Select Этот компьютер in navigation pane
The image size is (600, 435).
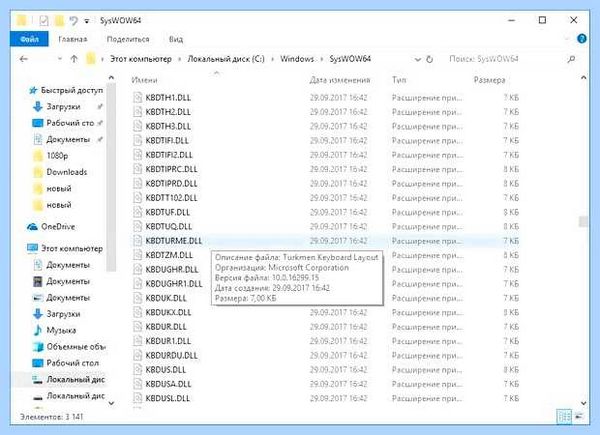pos(72,249)
